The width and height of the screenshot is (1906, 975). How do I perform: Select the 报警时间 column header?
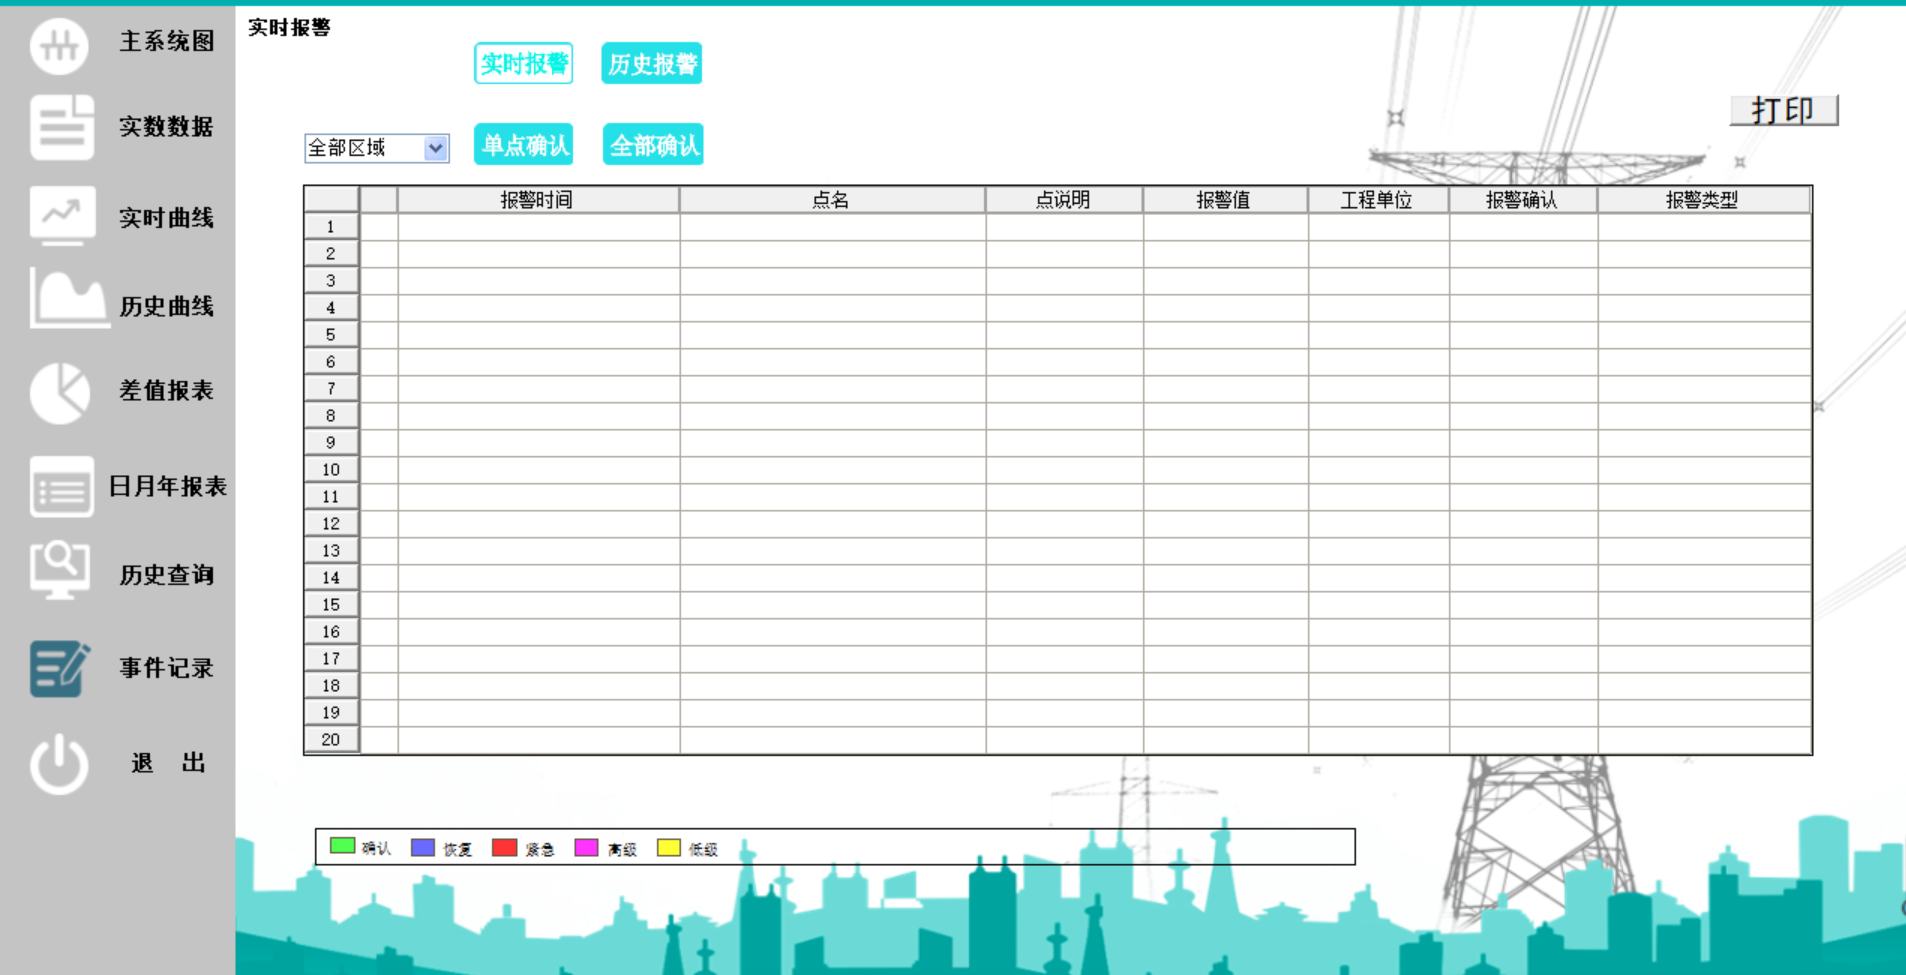[537, 199]
